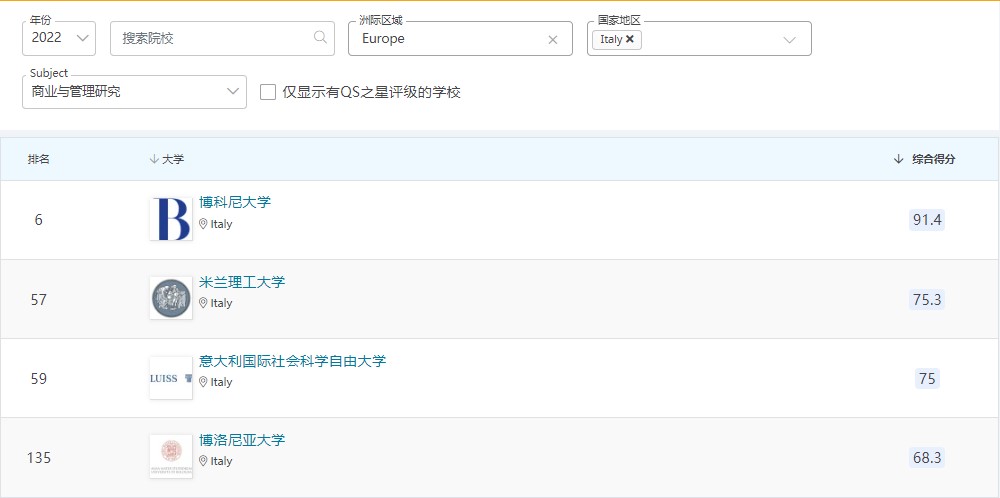
Task: Click the 搜索院校 search field
Action: 222,38
